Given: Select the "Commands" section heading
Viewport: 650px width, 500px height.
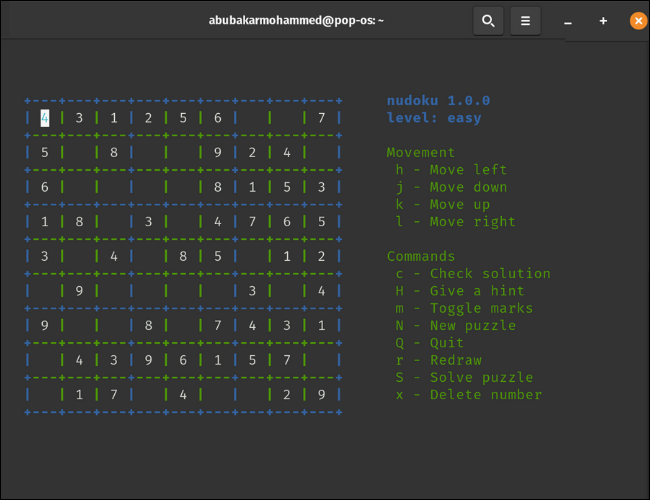Looking at the screenshot, I should [421, 256].
